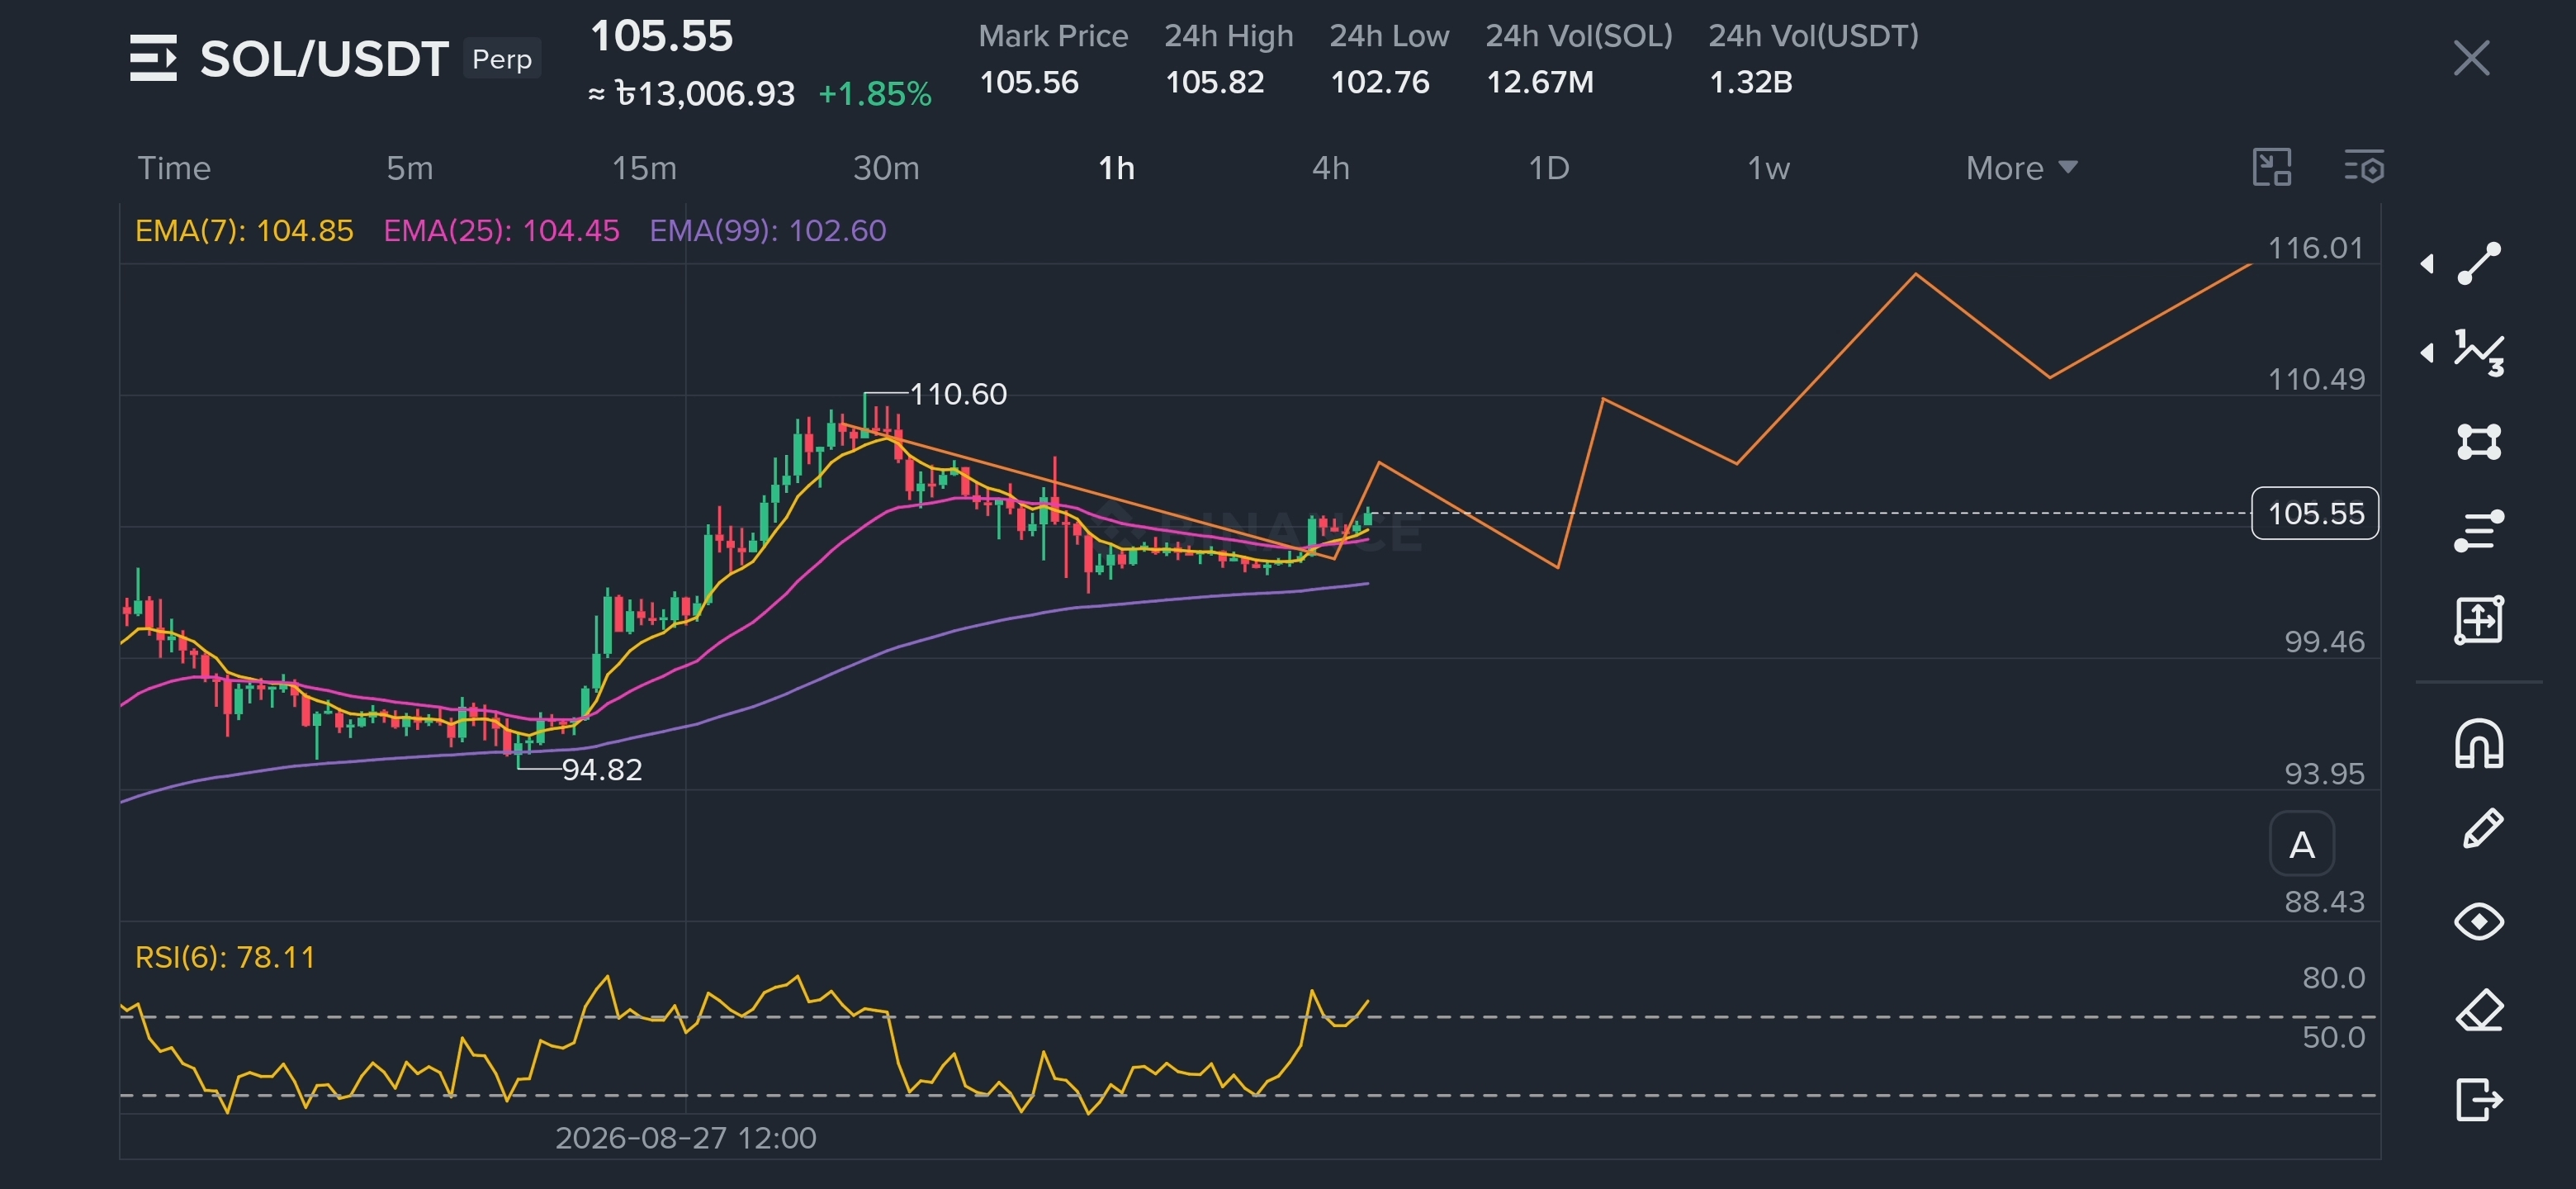
Task: Select the 30m interval
Action: click(x=886, y=168)
